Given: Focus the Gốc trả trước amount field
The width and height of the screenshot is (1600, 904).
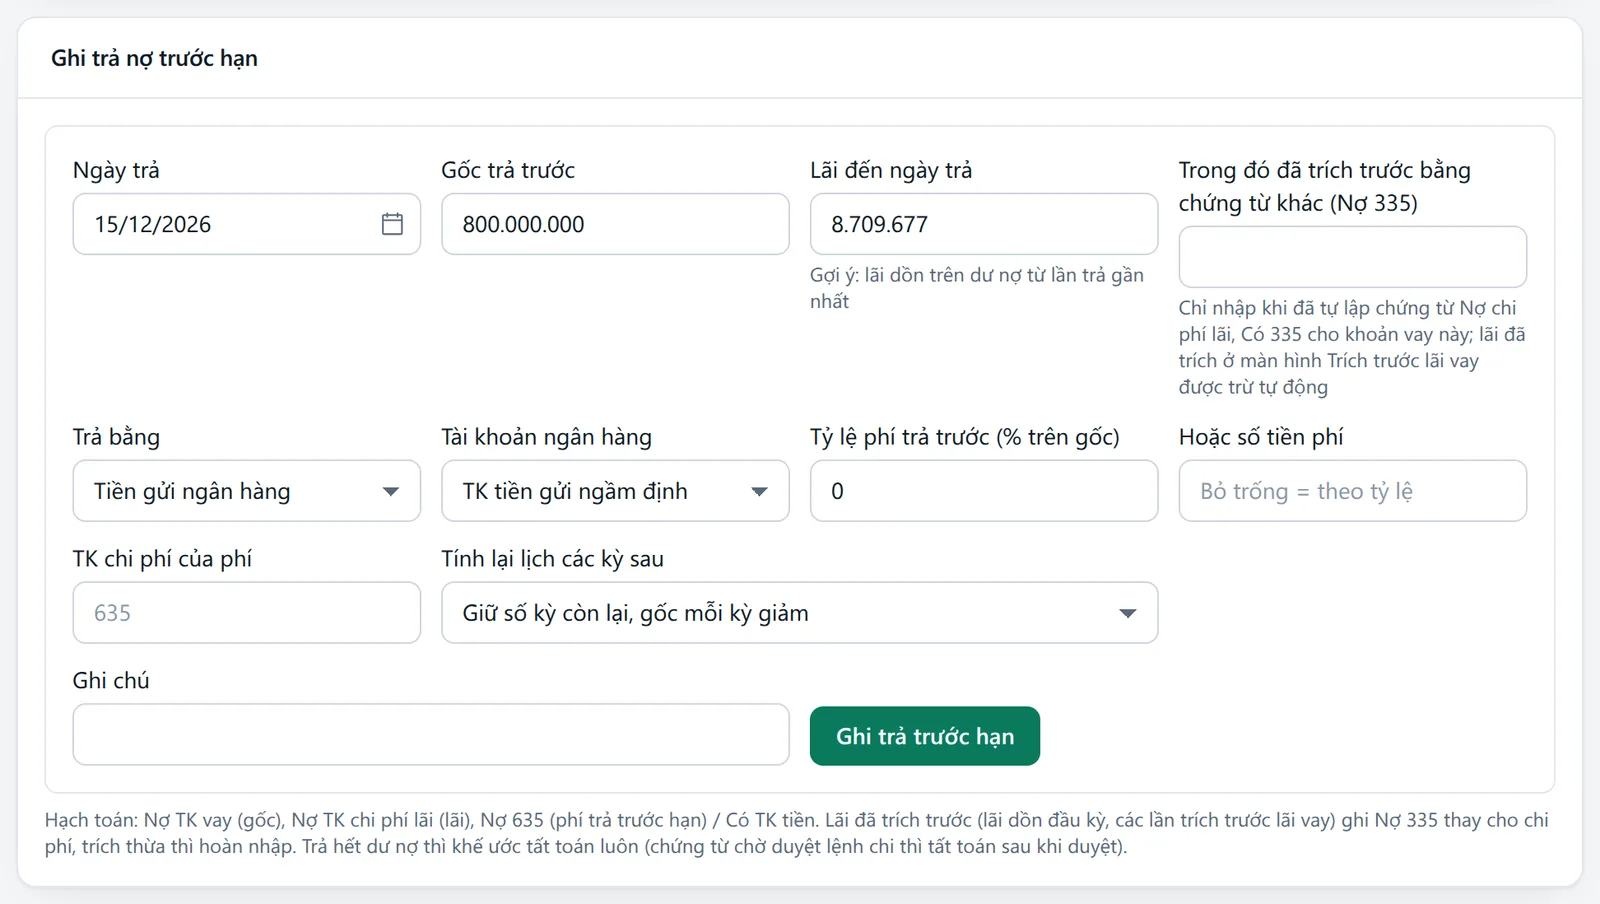Looking at the screenshot, I should (x=615, y=224).
